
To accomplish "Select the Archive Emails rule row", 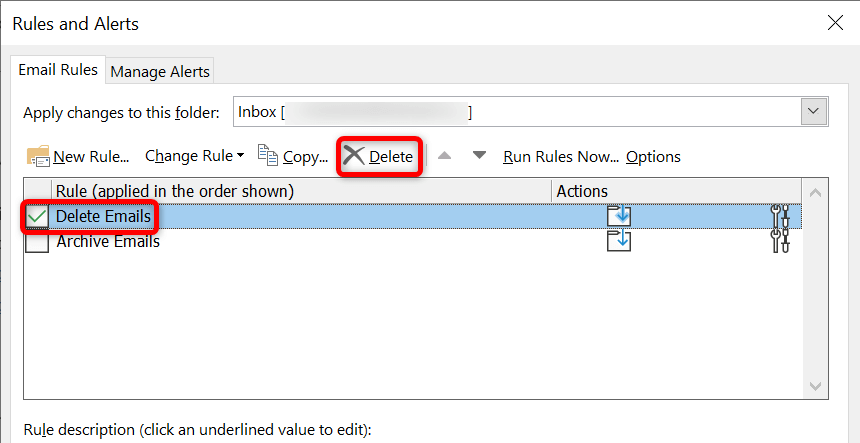I will click(300, 242).
